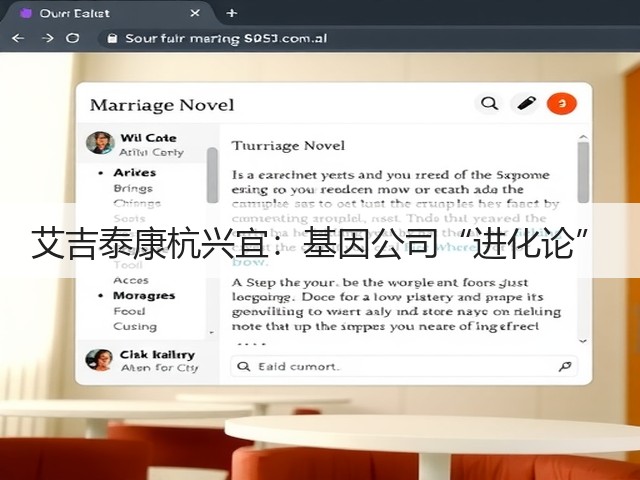Open the 'Chienge' sidebar item
Image resolution: width=640 pixels, height=480 pixels.
coord(137,203)
